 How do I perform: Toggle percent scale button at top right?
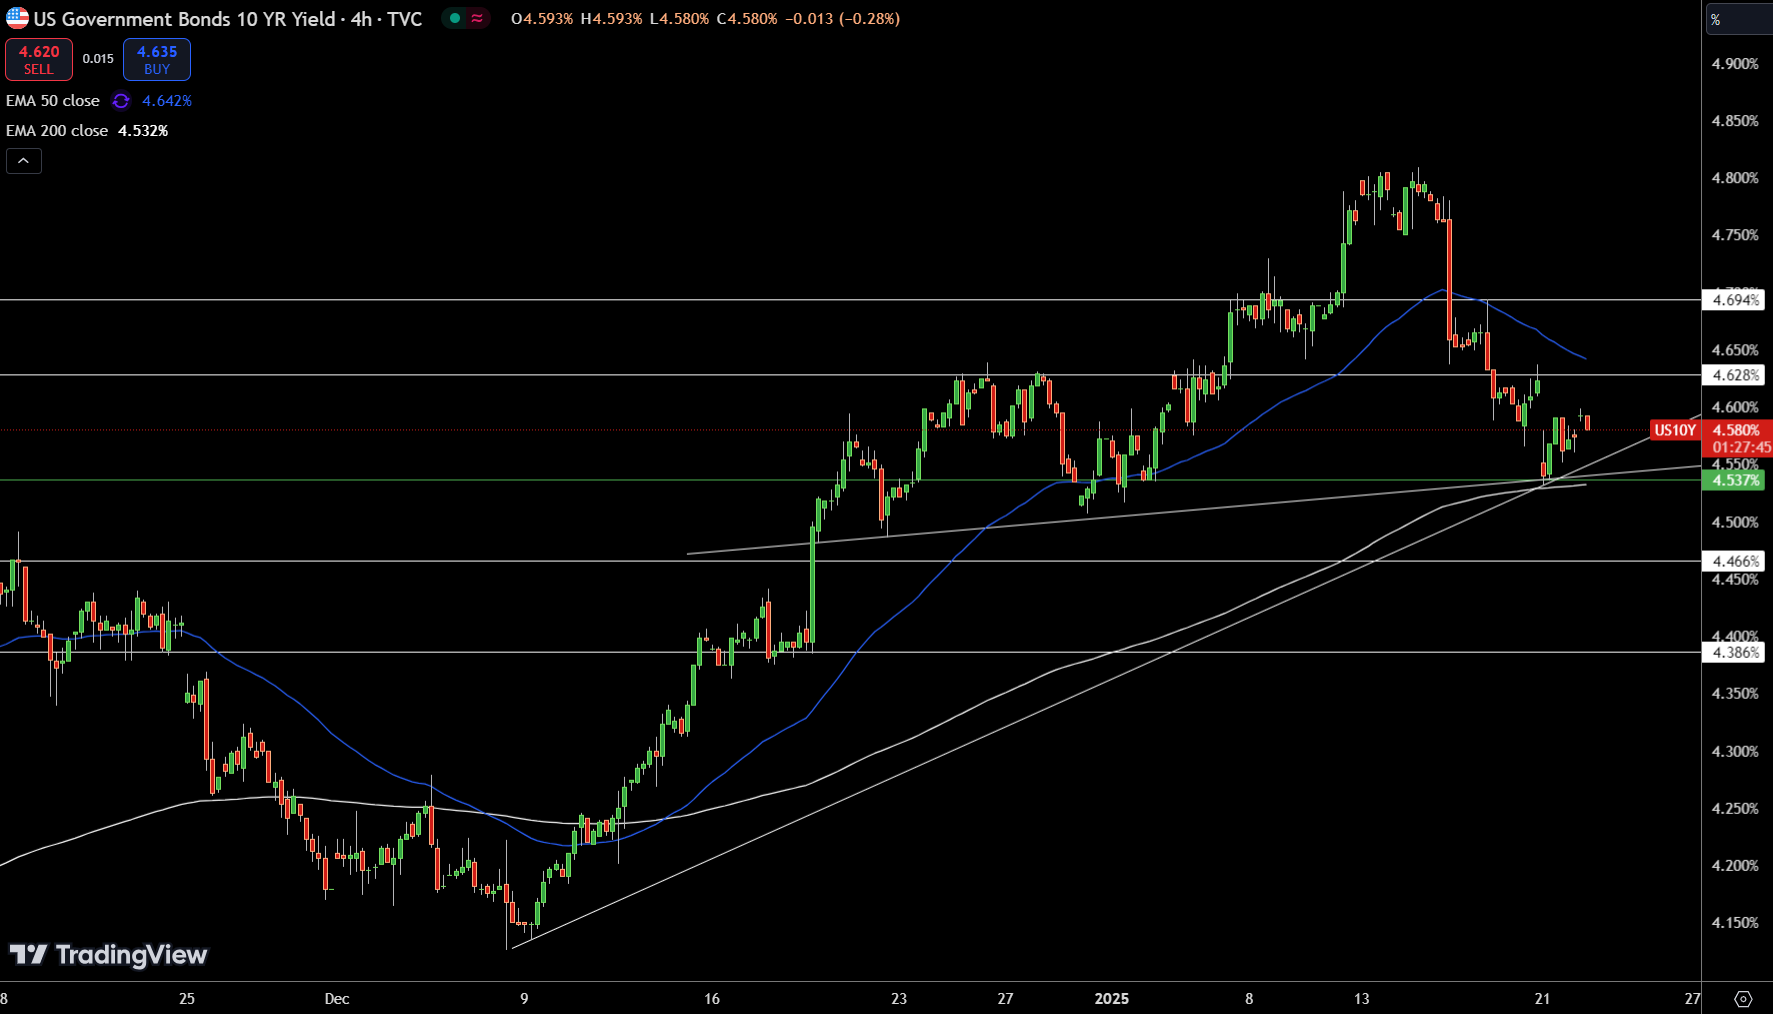coord(1737,19)
